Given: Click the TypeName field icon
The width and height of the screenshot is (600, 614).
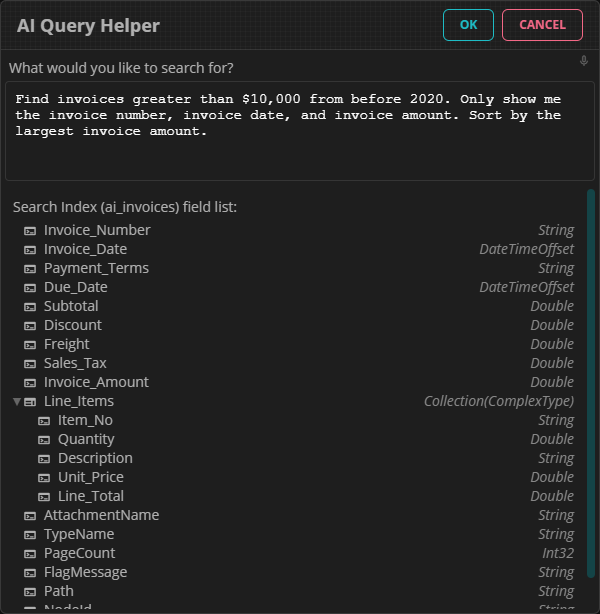Looking at the screenshot, I should click(x=30, y=535).
